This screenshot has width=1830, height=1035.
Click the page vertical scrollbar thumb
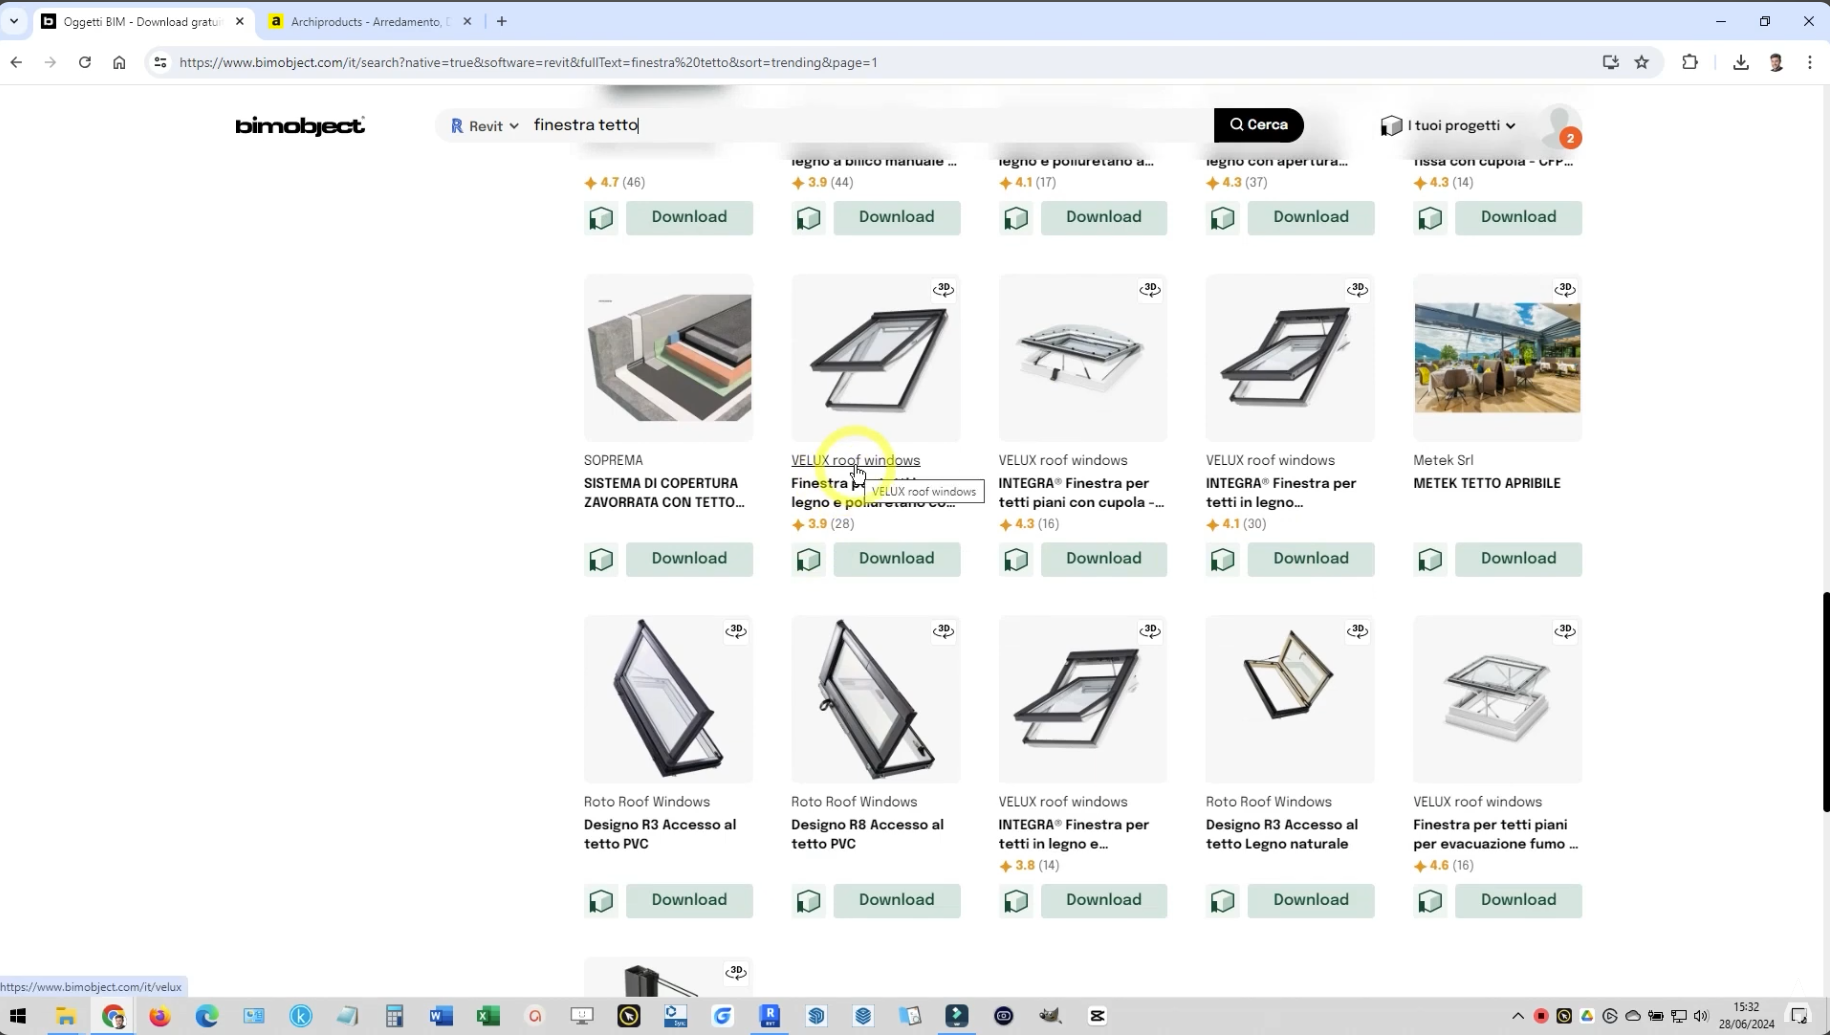click(1824, 700)
